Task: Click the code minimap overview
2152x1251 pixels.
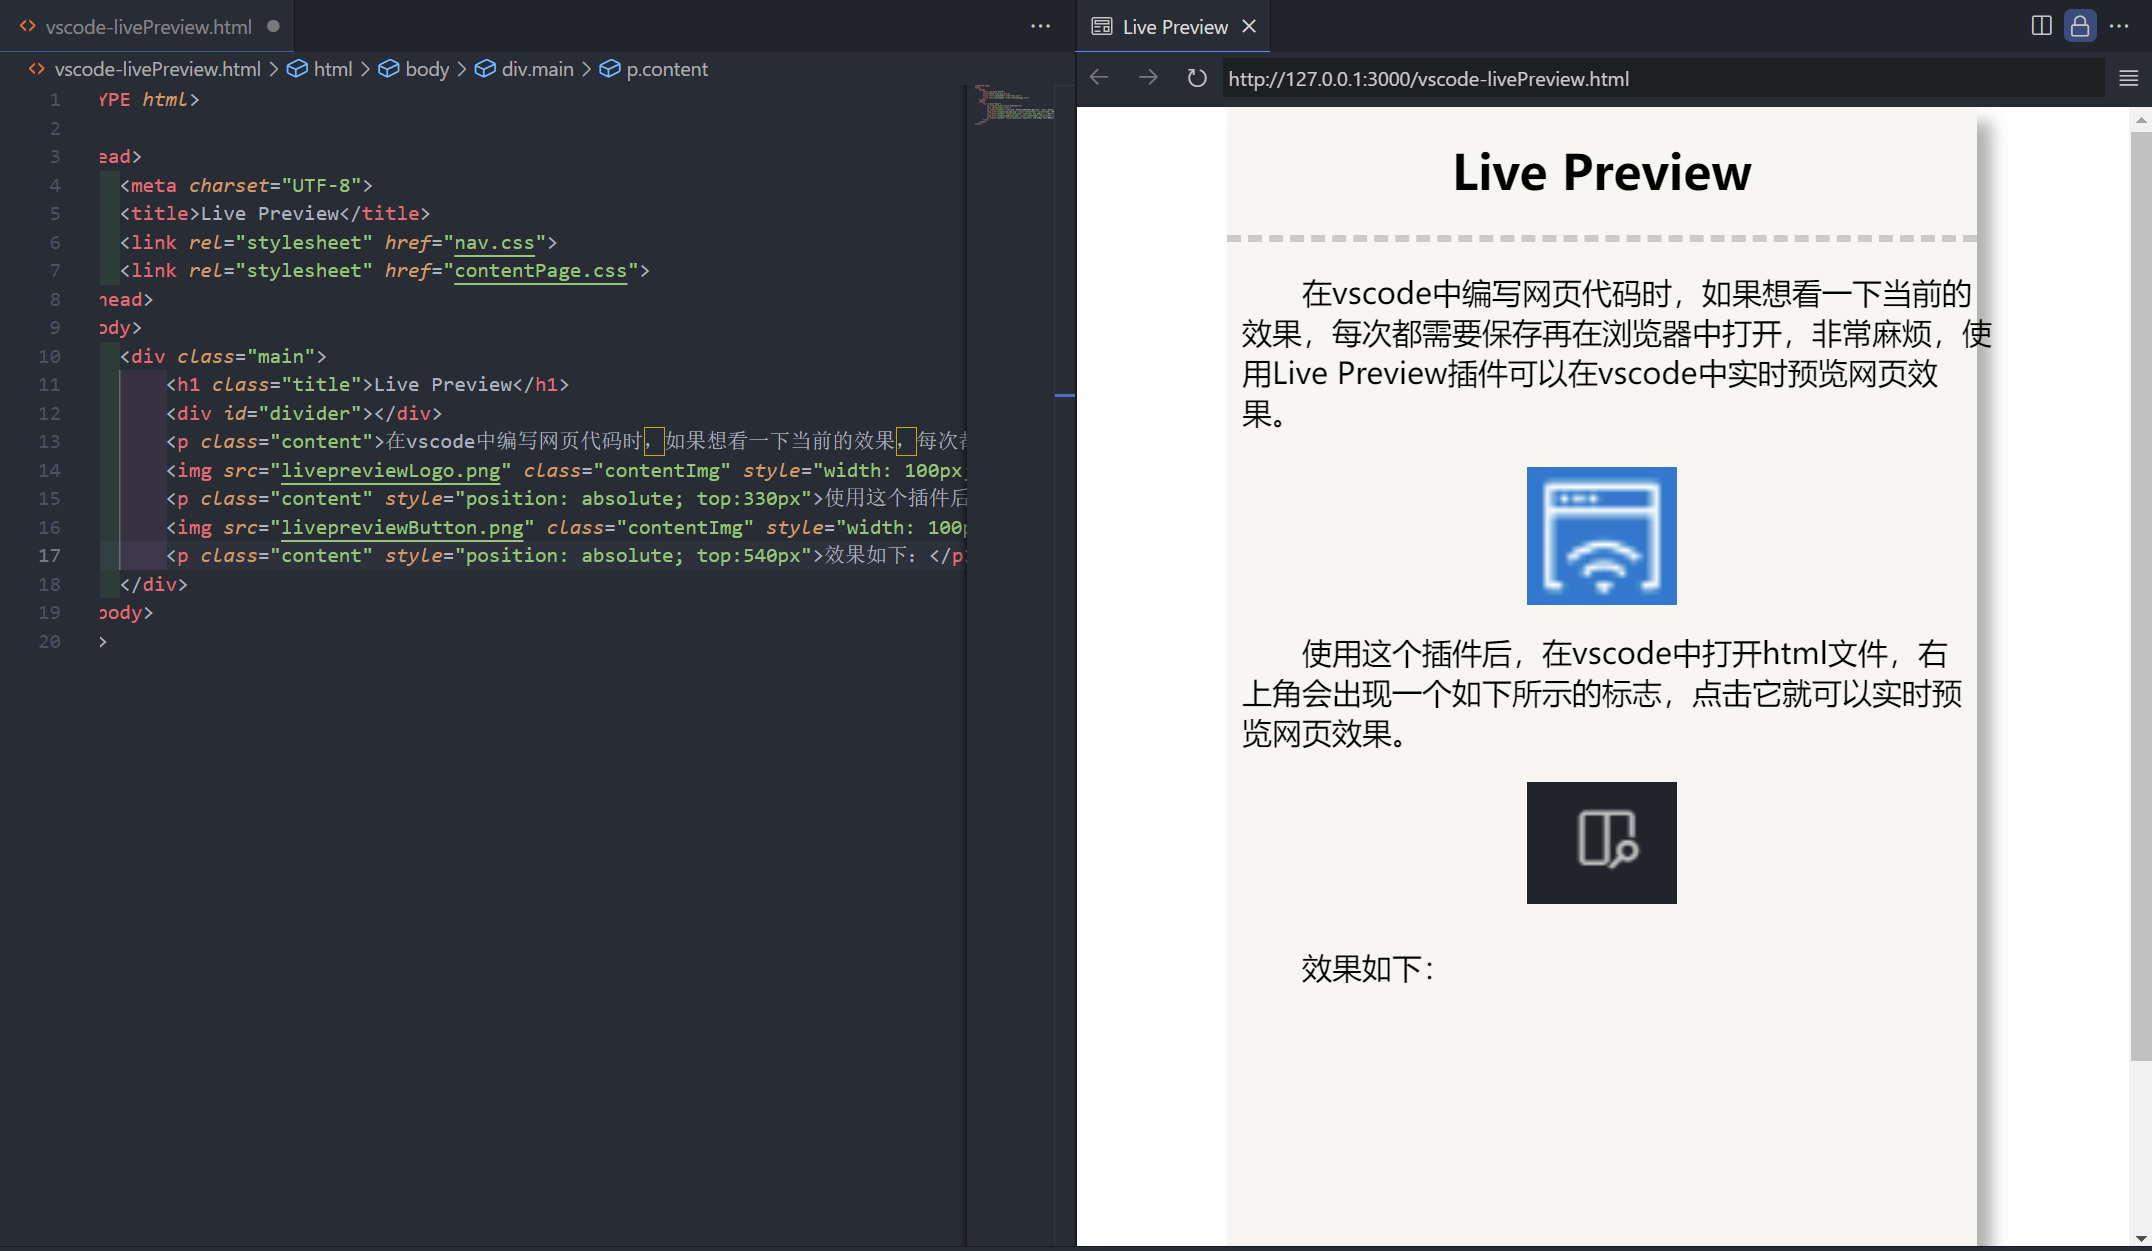Action: (x=1014, y=104)
